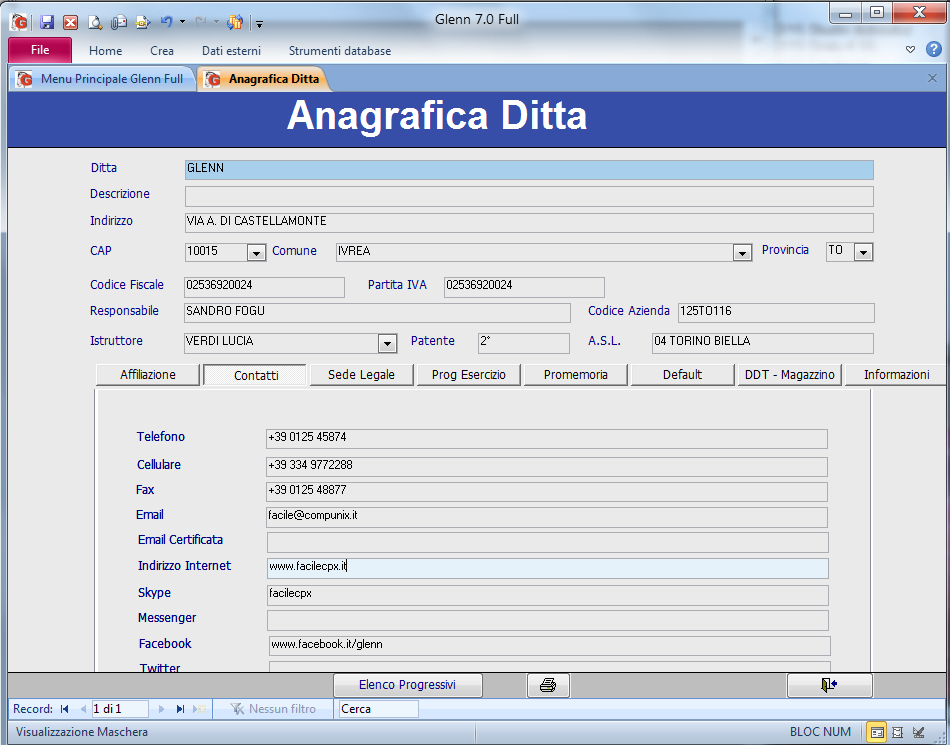
Task: Click the Facebook field
Action: point(550,646)
